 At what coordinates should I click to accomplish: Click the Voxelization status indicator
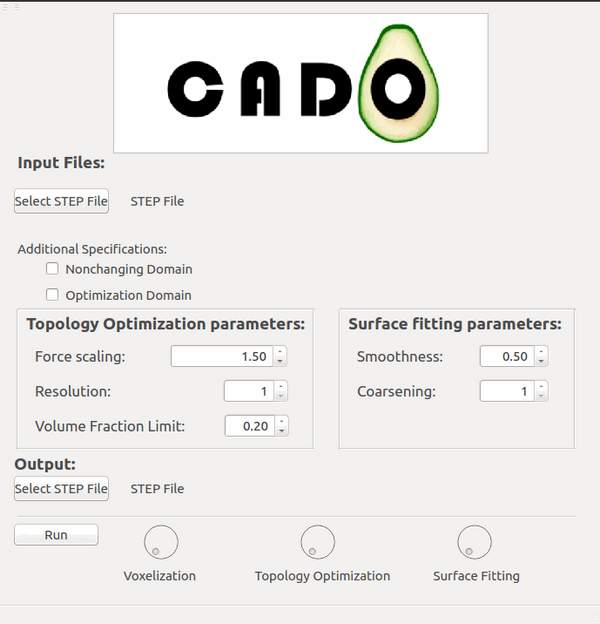(x=161, y=542)
